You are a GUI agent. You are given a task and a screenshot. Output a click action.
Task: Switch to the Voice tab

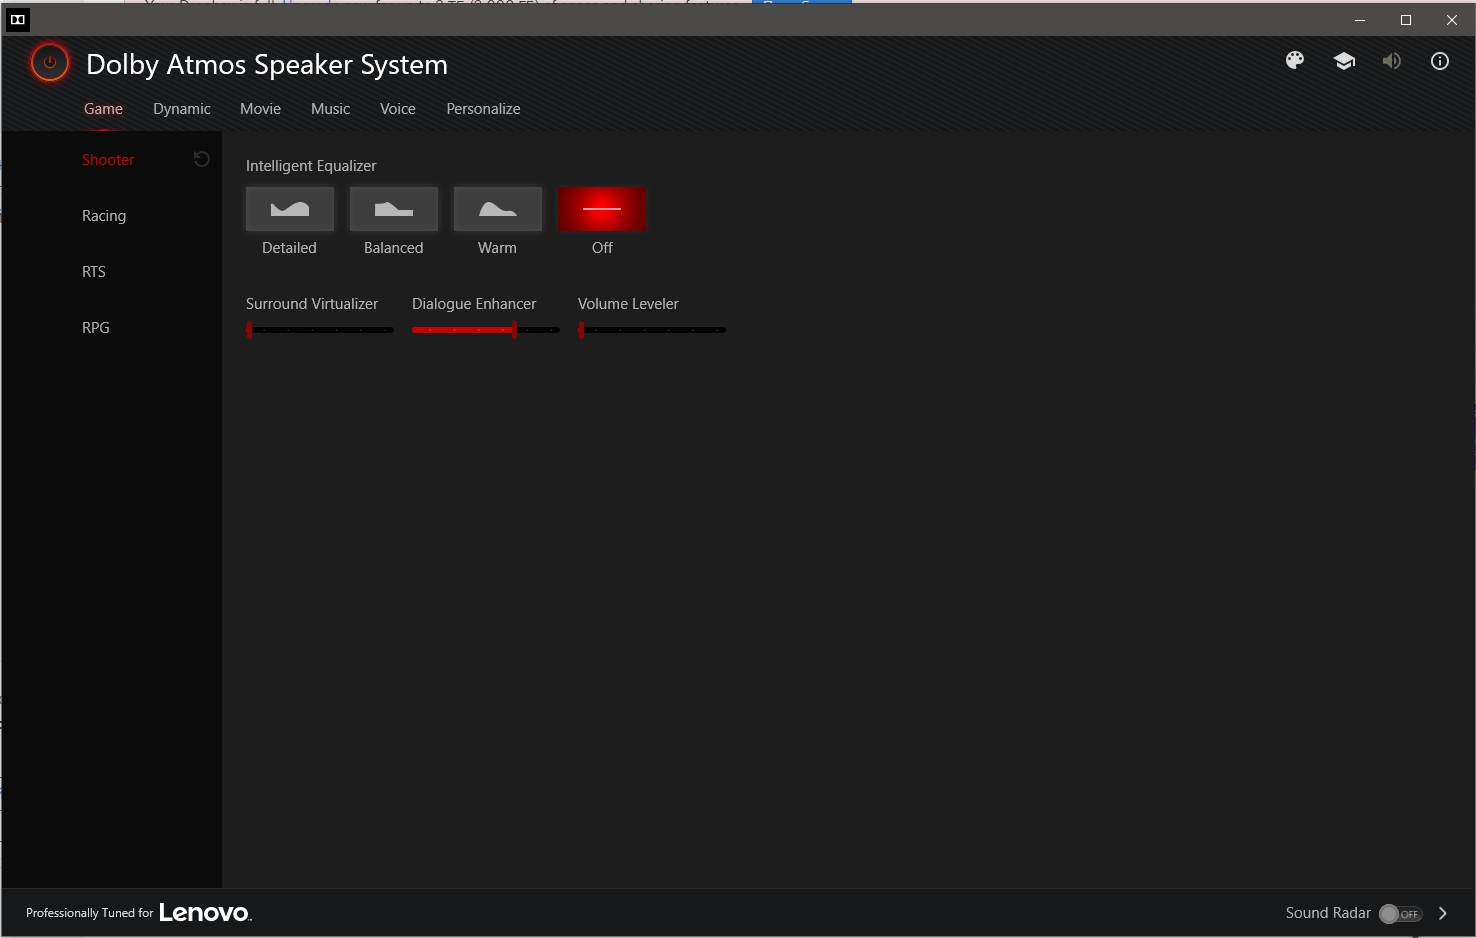point(398,109)
